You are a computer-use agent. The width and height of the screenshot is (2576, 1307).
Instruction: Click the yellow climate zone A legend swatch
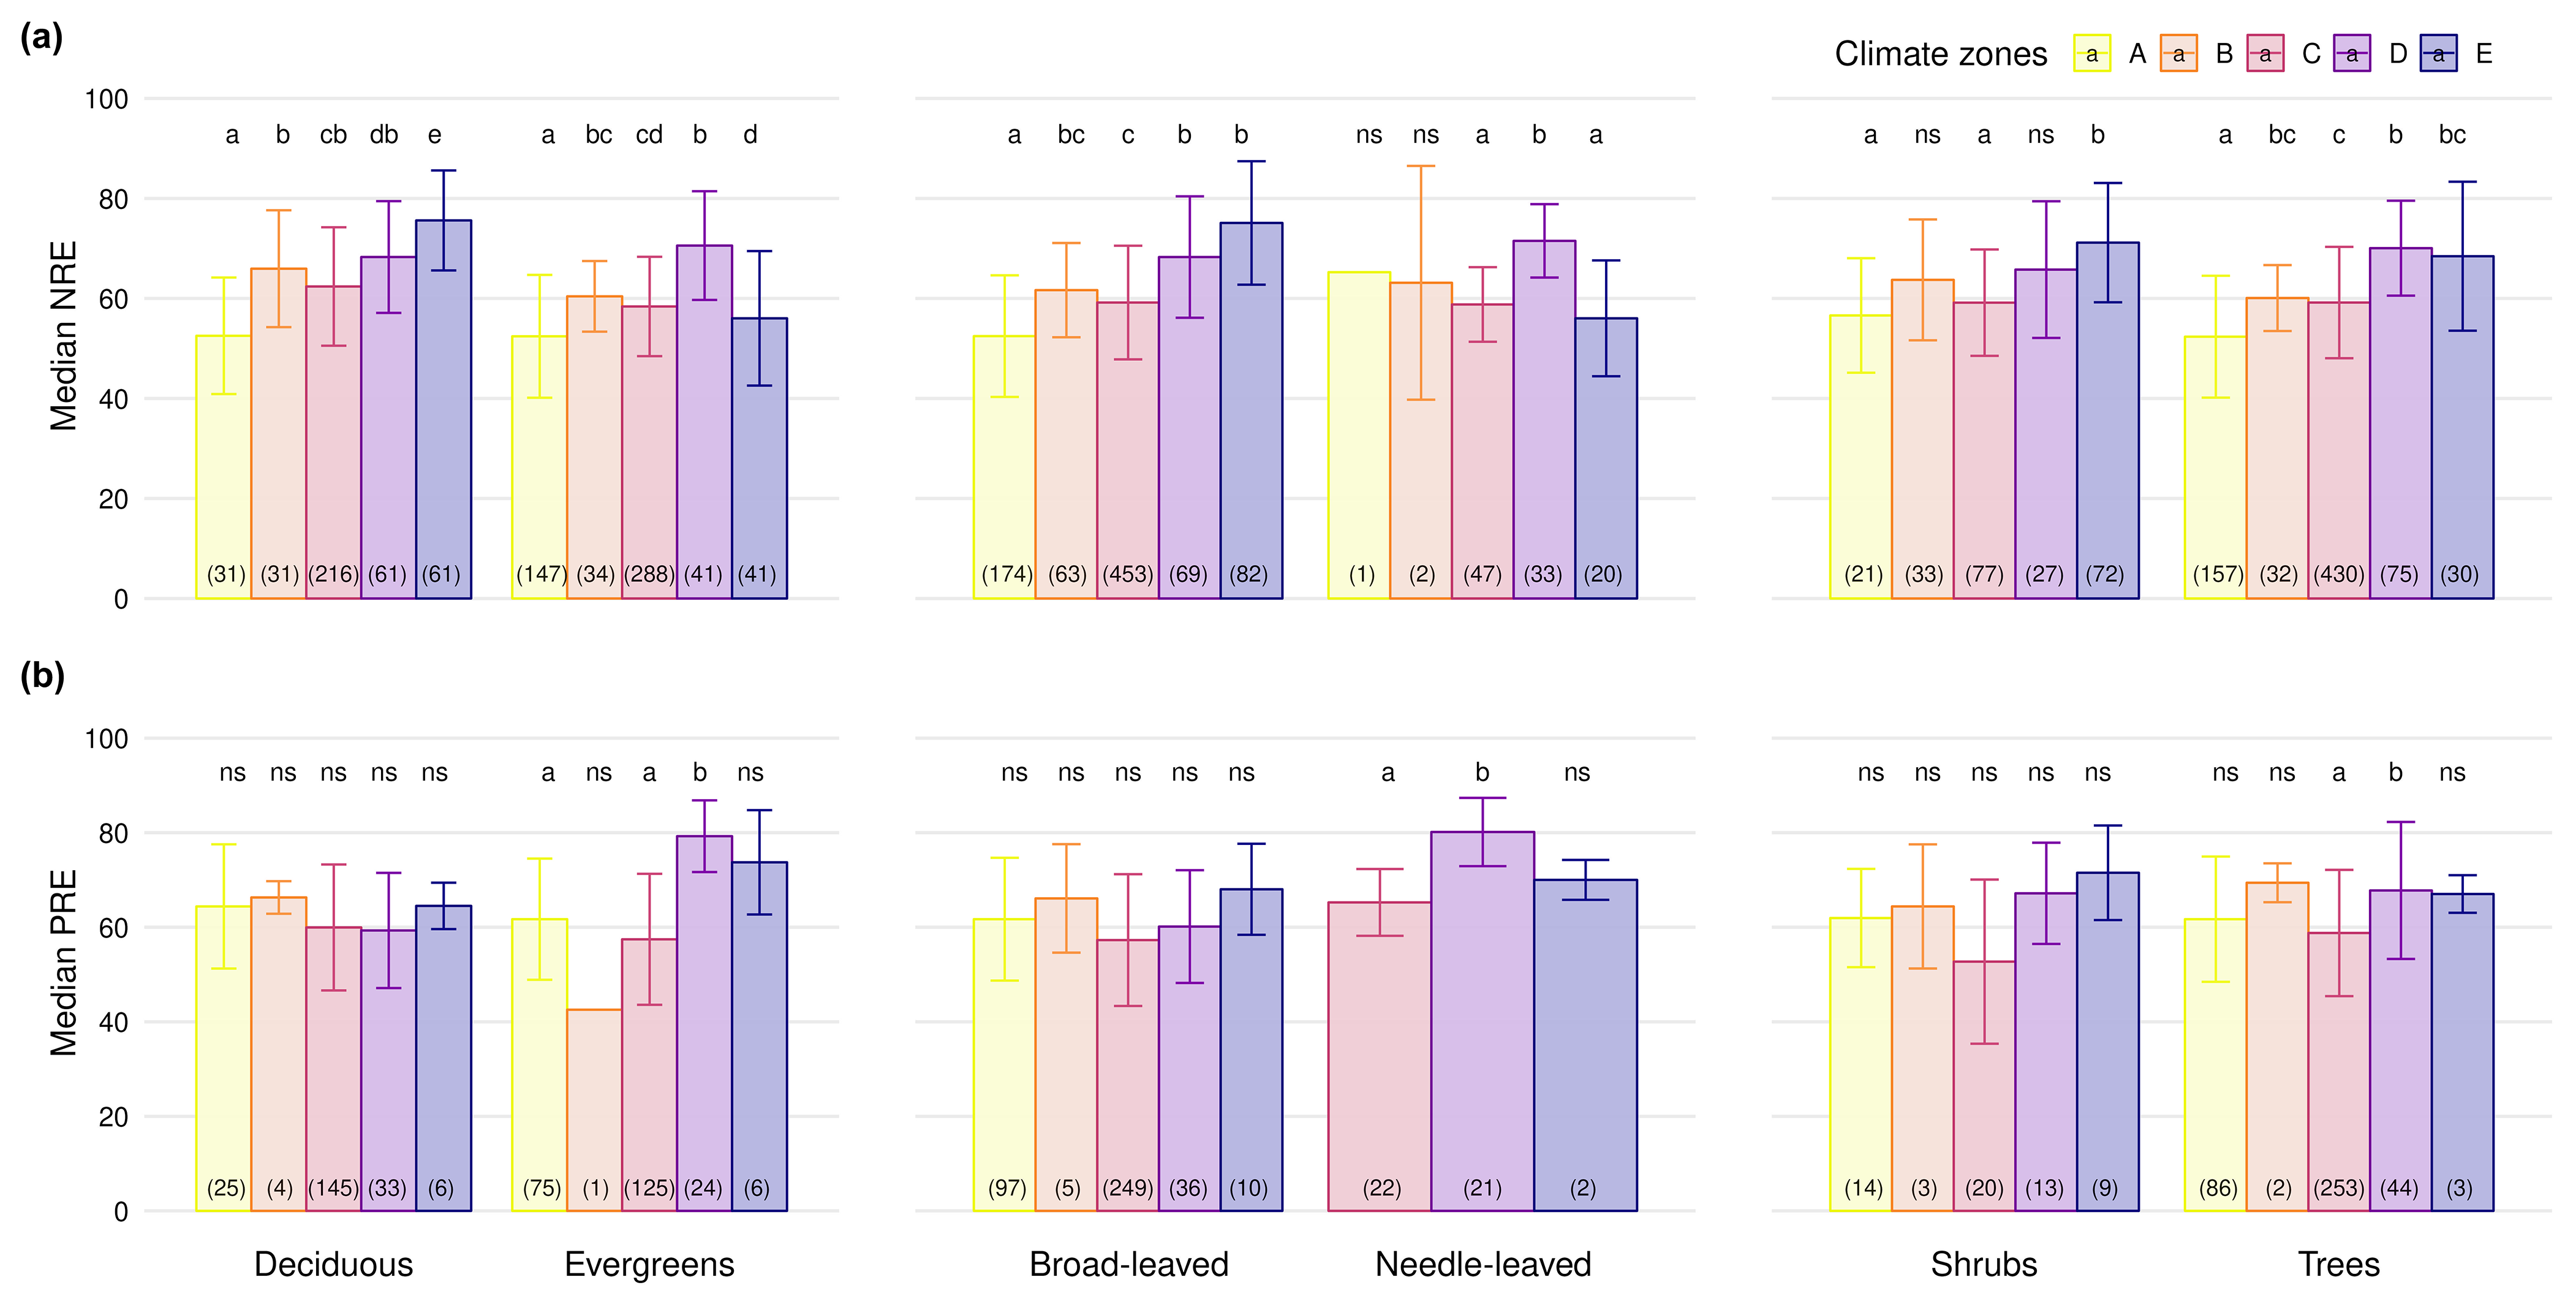[x=2092, y=54]
